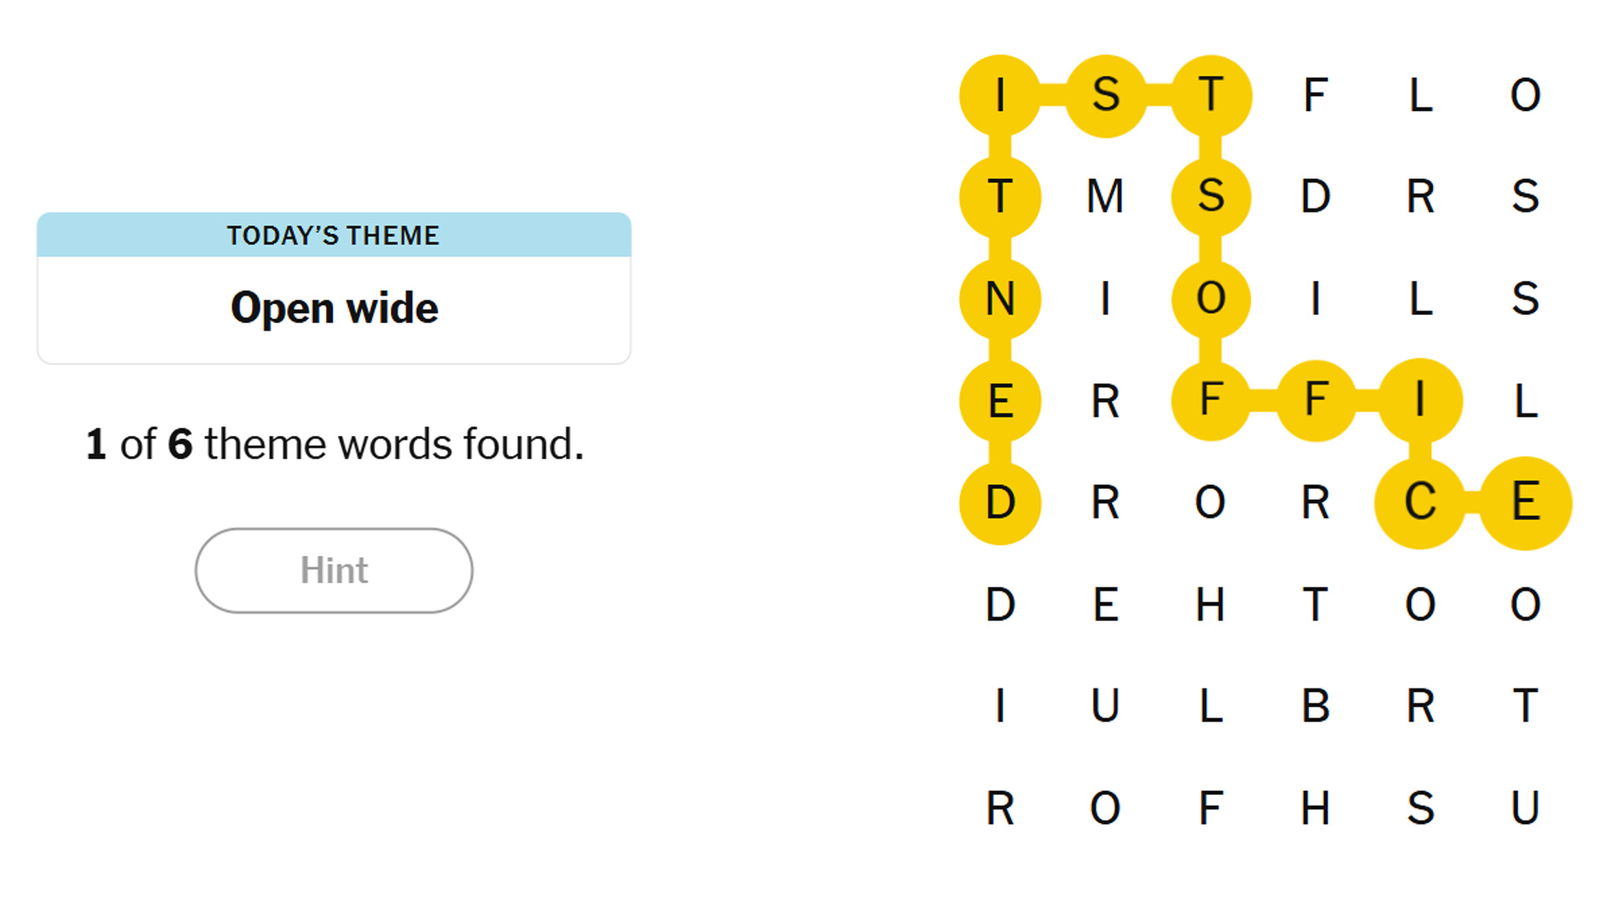Tap the highlighted E beside the C
This screenshot has width=1600, height=900.
point(1525,502)
